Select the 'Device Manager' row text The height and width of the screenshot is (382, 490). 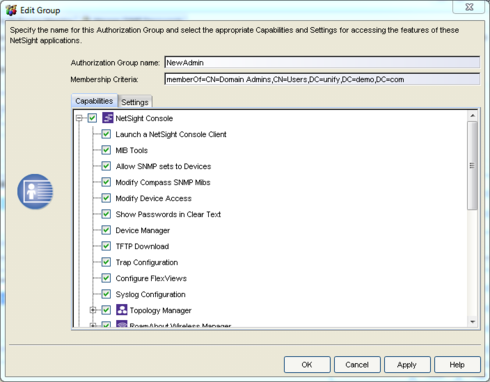(143, 230)
